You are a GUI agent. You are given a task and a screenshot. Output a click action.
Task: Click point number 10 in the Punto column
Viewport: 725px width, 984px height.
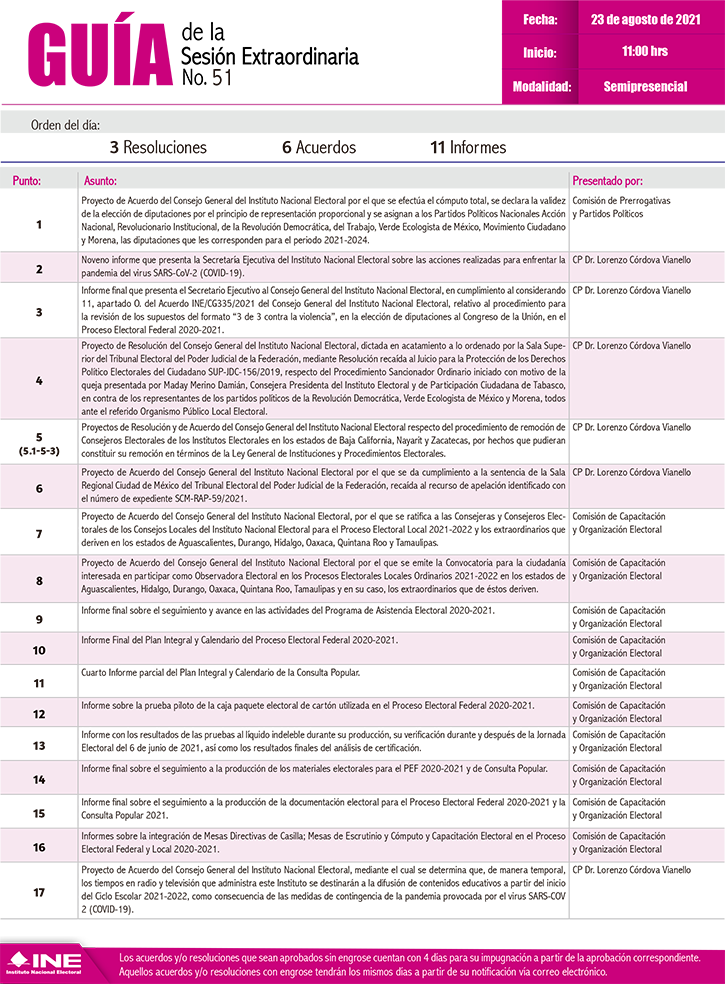point(39,650)
